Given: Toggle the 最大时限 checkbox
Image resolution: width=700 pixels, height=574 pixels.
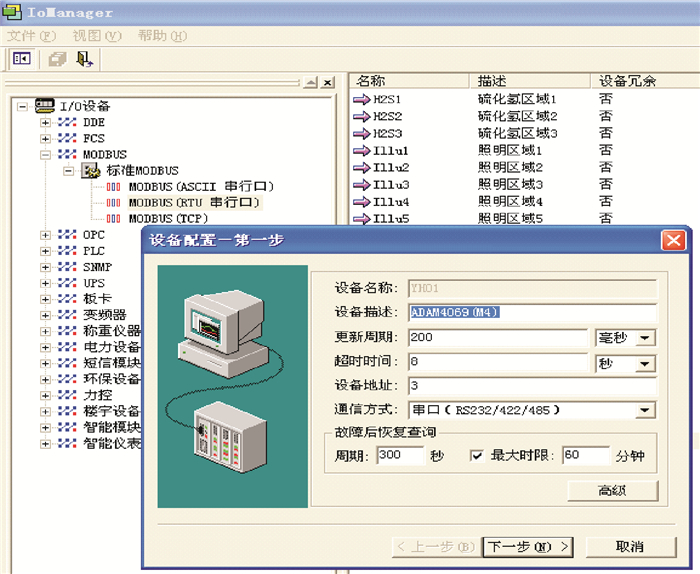Looking at the screenshot, I should pos(478,456).
